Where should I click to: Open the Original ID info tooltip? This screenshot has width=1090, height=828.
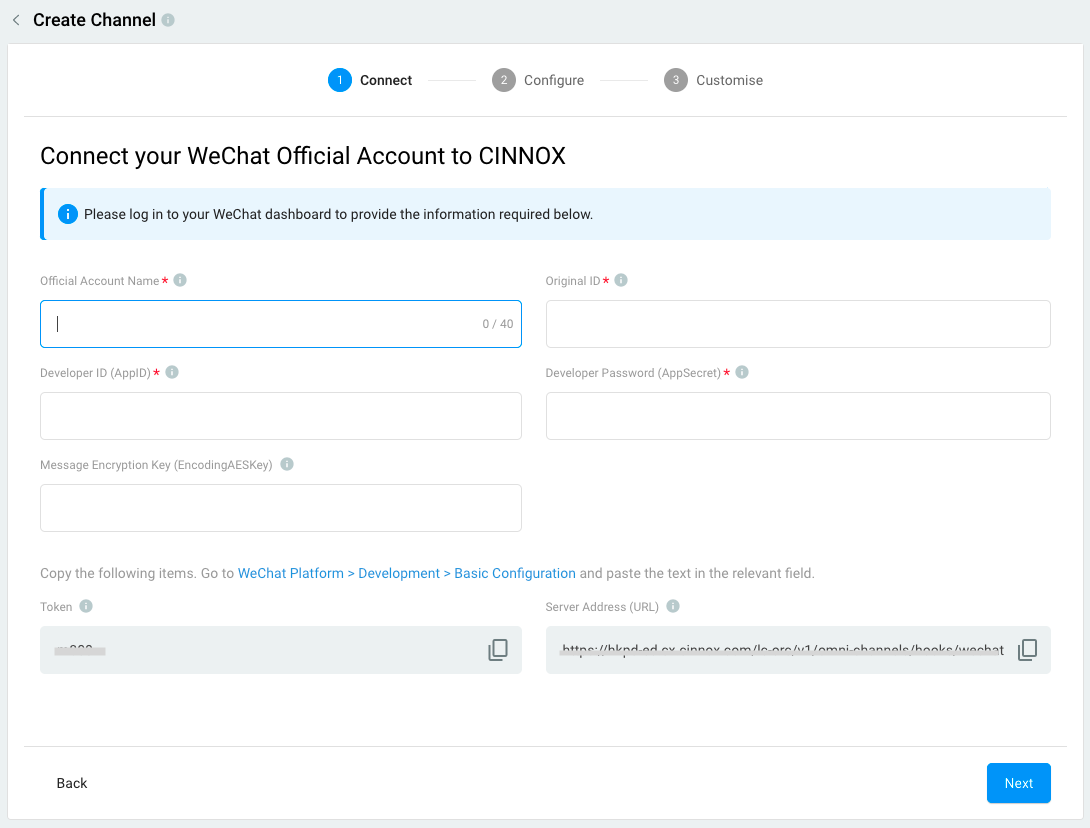coord(621,280)
